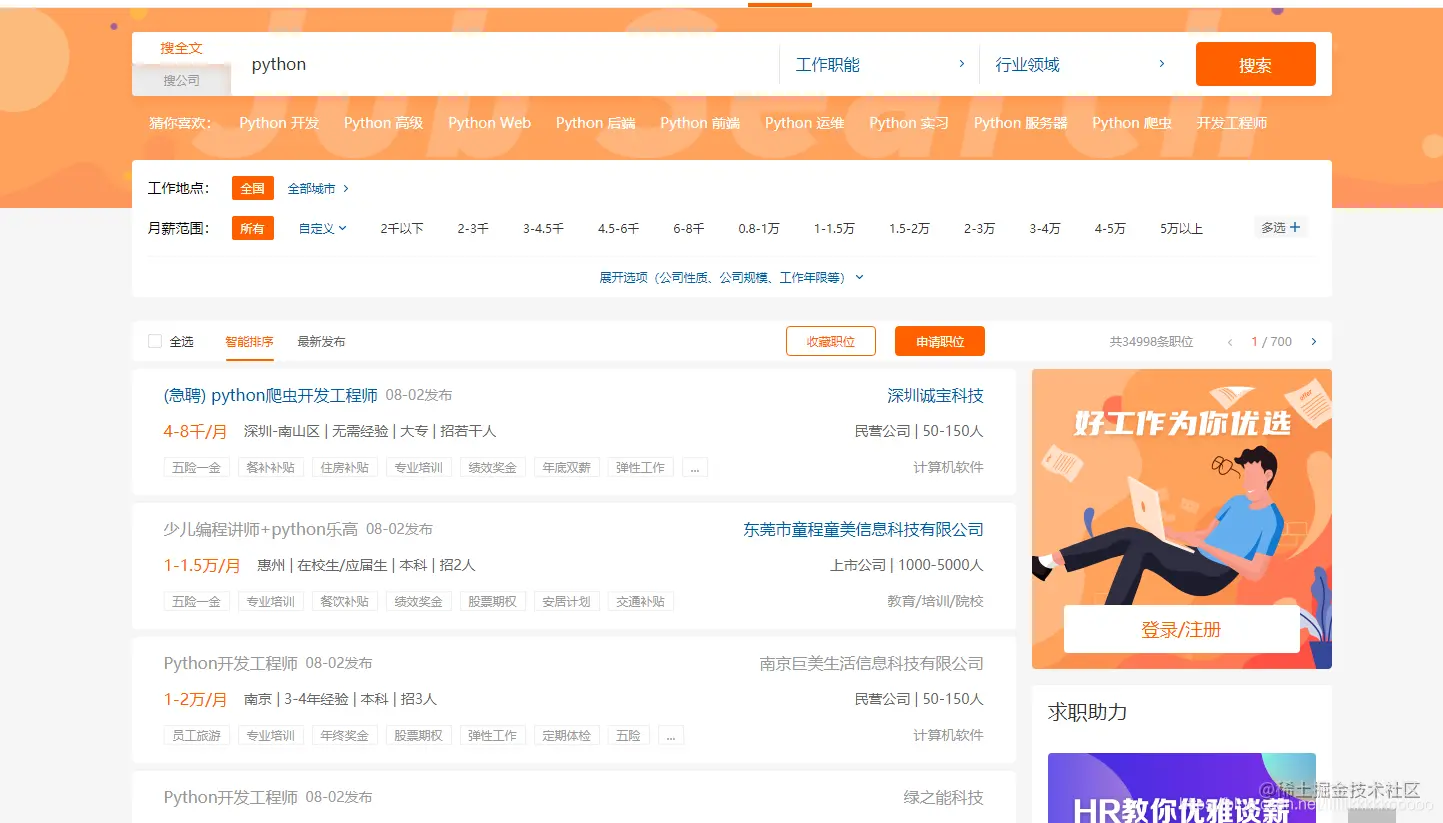The height and width of the screenshot is (823, 1443).
Task: Filter salary by 2-3千
Action: (x=473, y=228)
